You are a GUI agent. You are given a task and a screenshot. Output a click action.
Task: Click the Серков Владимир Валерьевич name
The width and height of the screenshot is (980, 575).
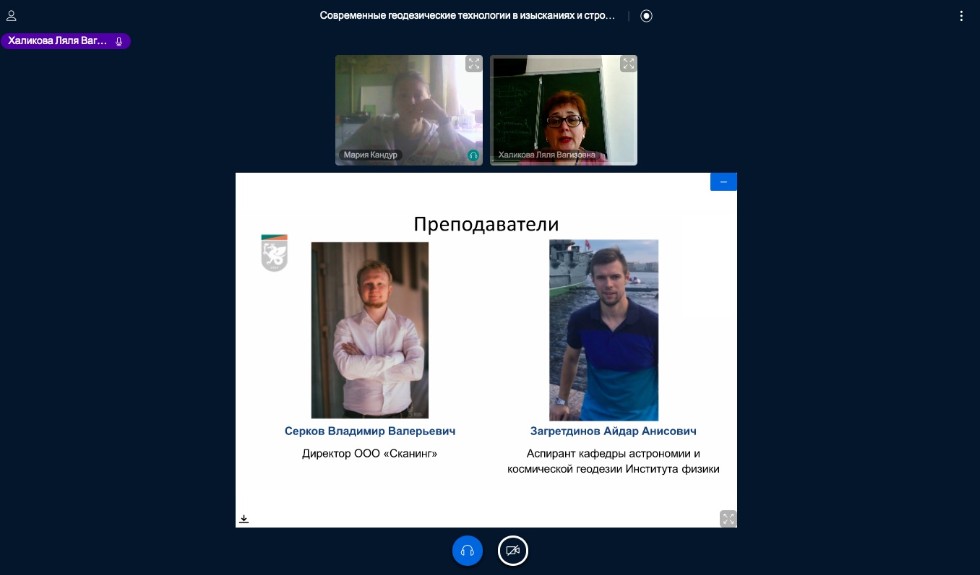pyautogui.click(x=369, y=431)
